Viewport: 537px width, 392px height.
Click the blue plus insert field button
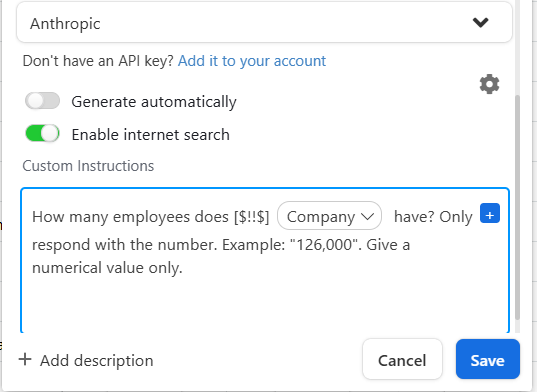[x=490, y=213]
